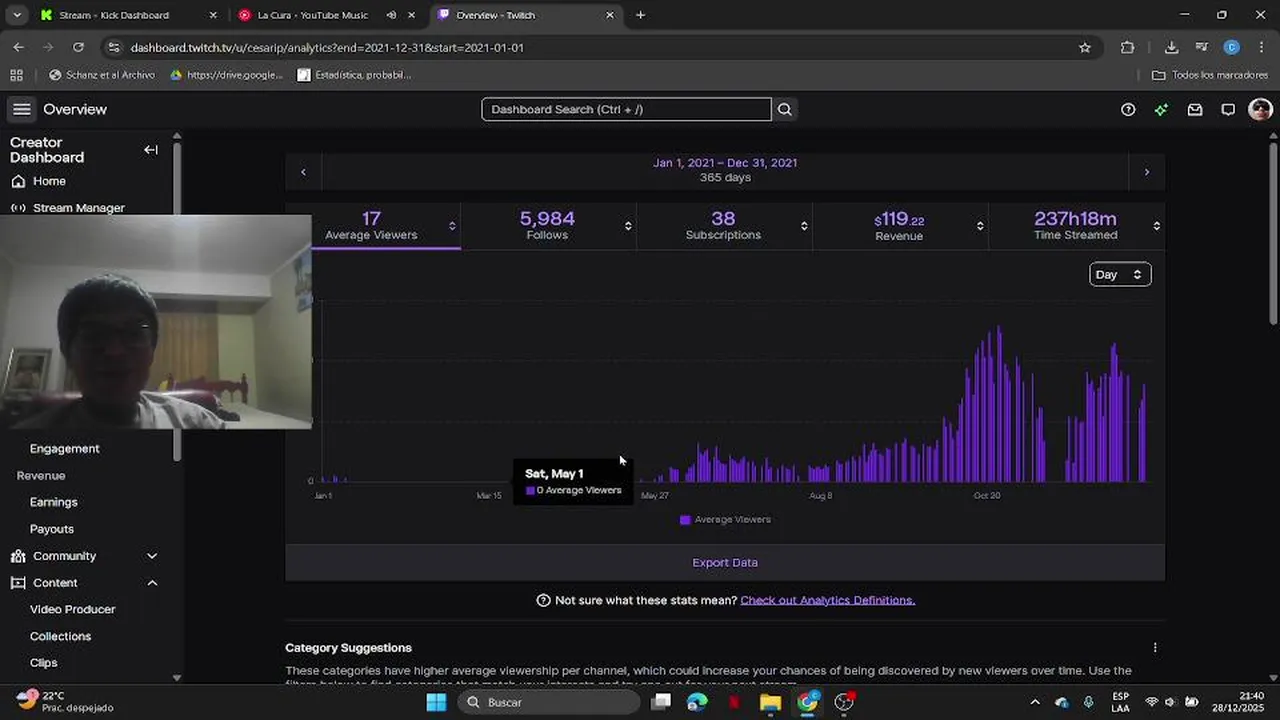This screenshot has width=1280, height=720.
Task: Click Export Data button
Action: coord(725,563)
